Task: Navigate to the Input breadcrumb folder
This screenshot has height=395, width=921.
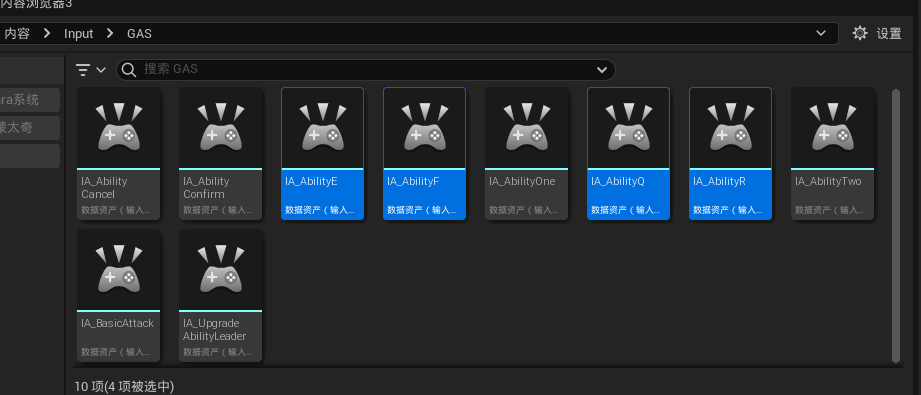Action: (79, 34)
